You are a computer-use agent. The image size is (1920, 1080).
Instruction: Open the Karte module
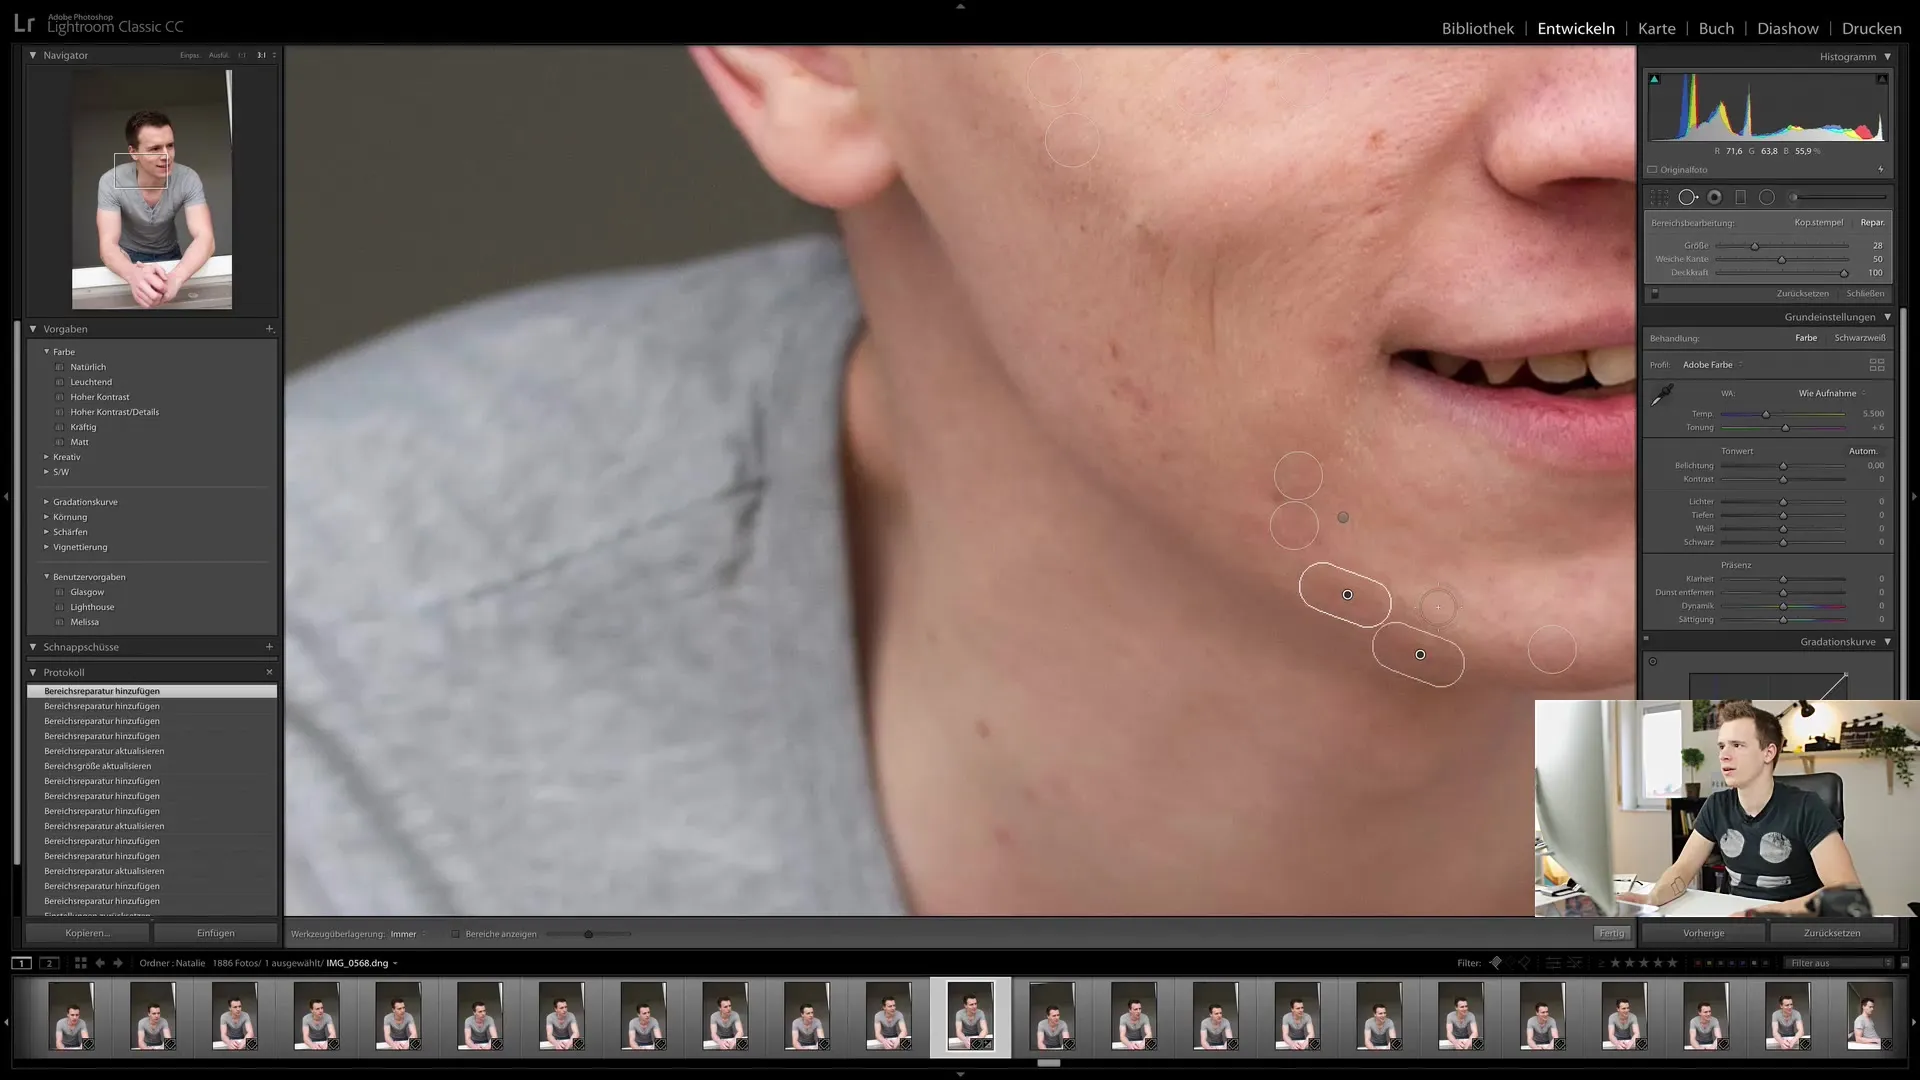point(1656,28)
